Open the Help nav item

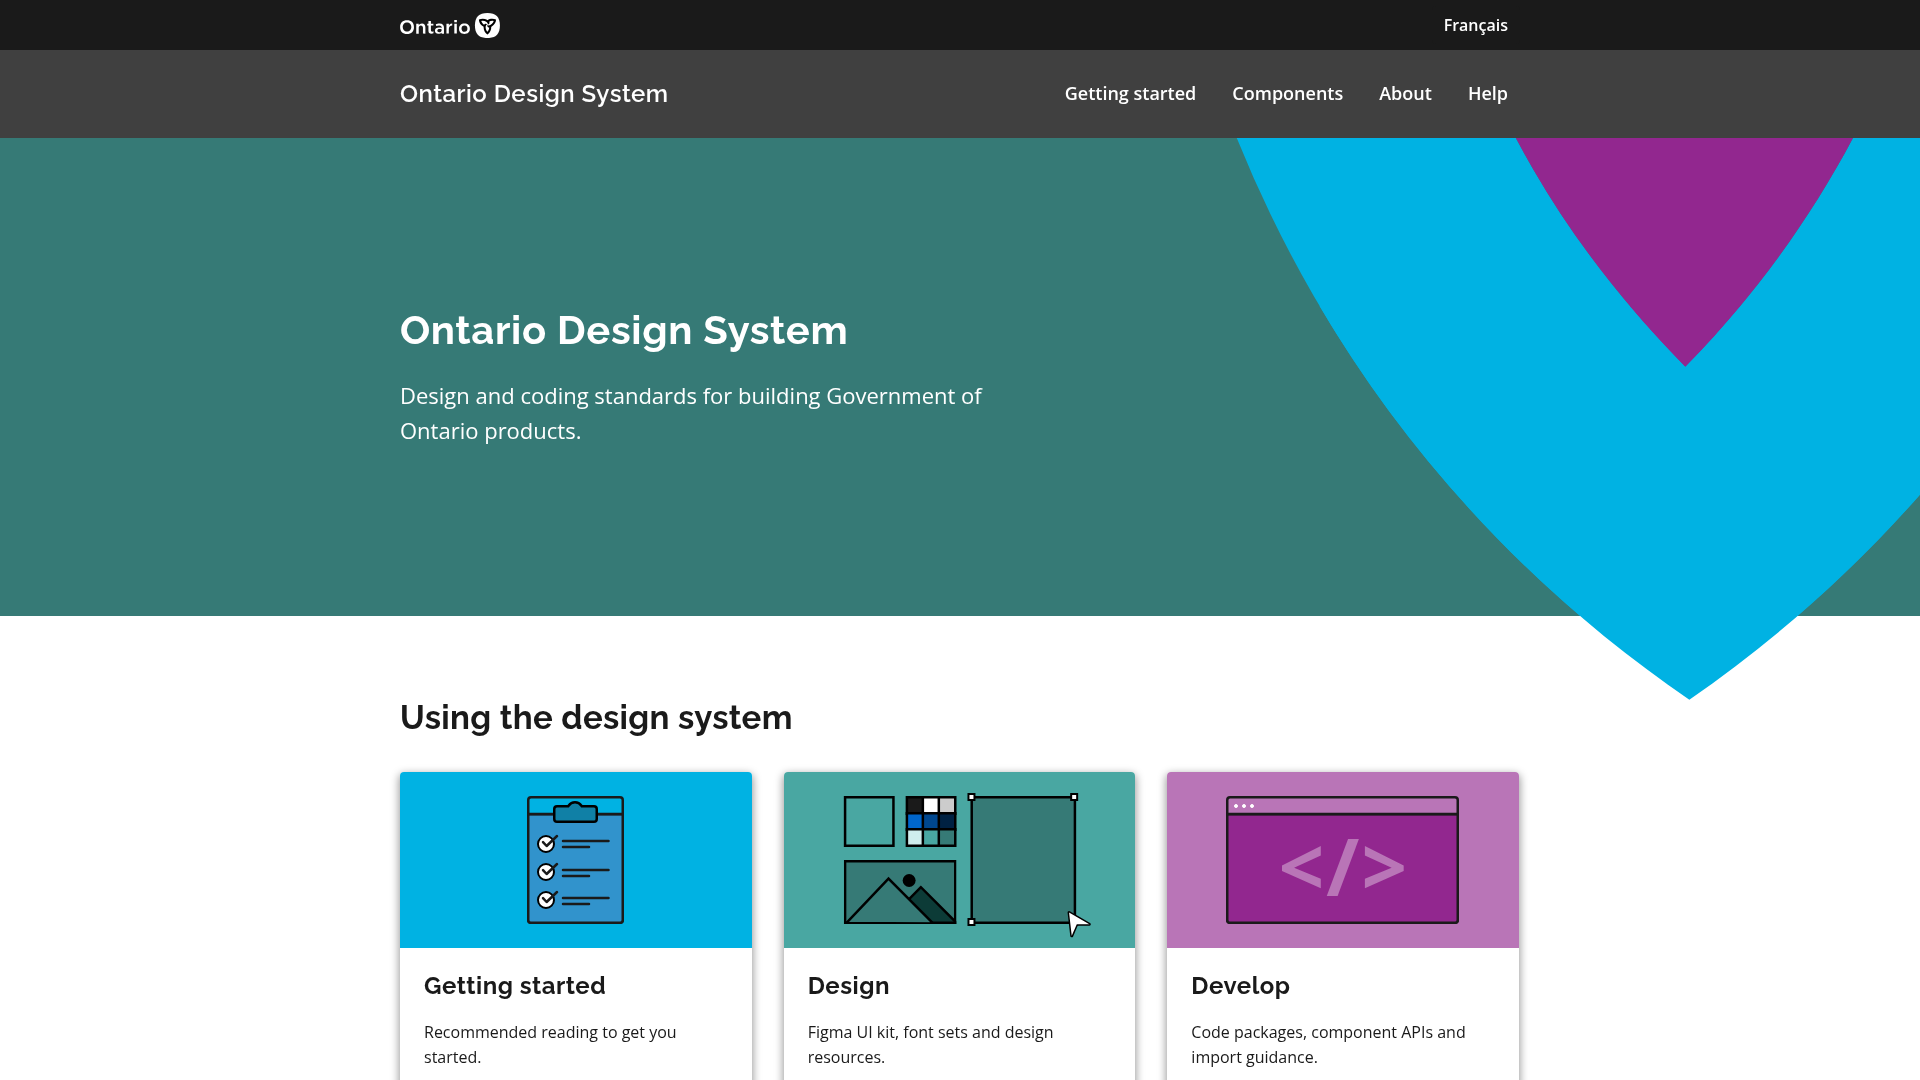click(1487, 93)
